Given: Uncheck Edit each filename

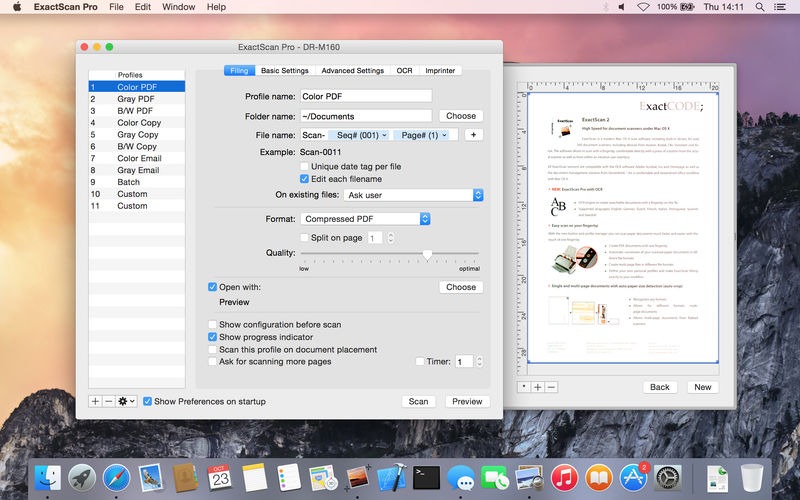Looking at the screenshot, I should pos(305,179).
